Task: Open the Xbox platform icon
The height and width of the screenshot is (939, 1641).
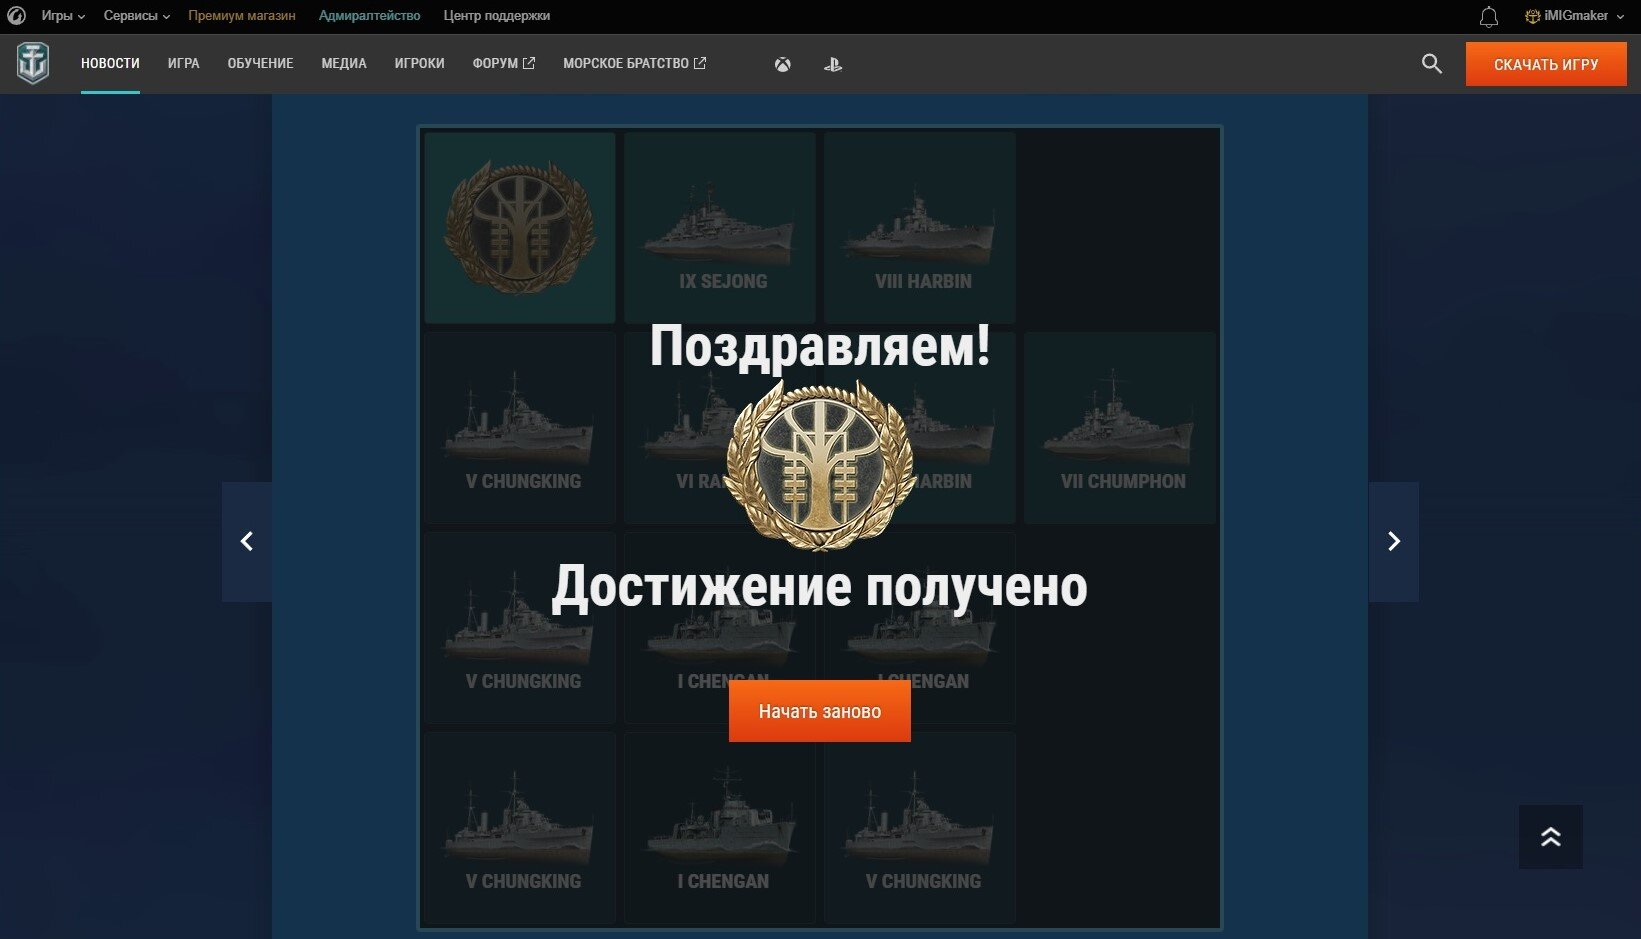Action: [783, 64]
